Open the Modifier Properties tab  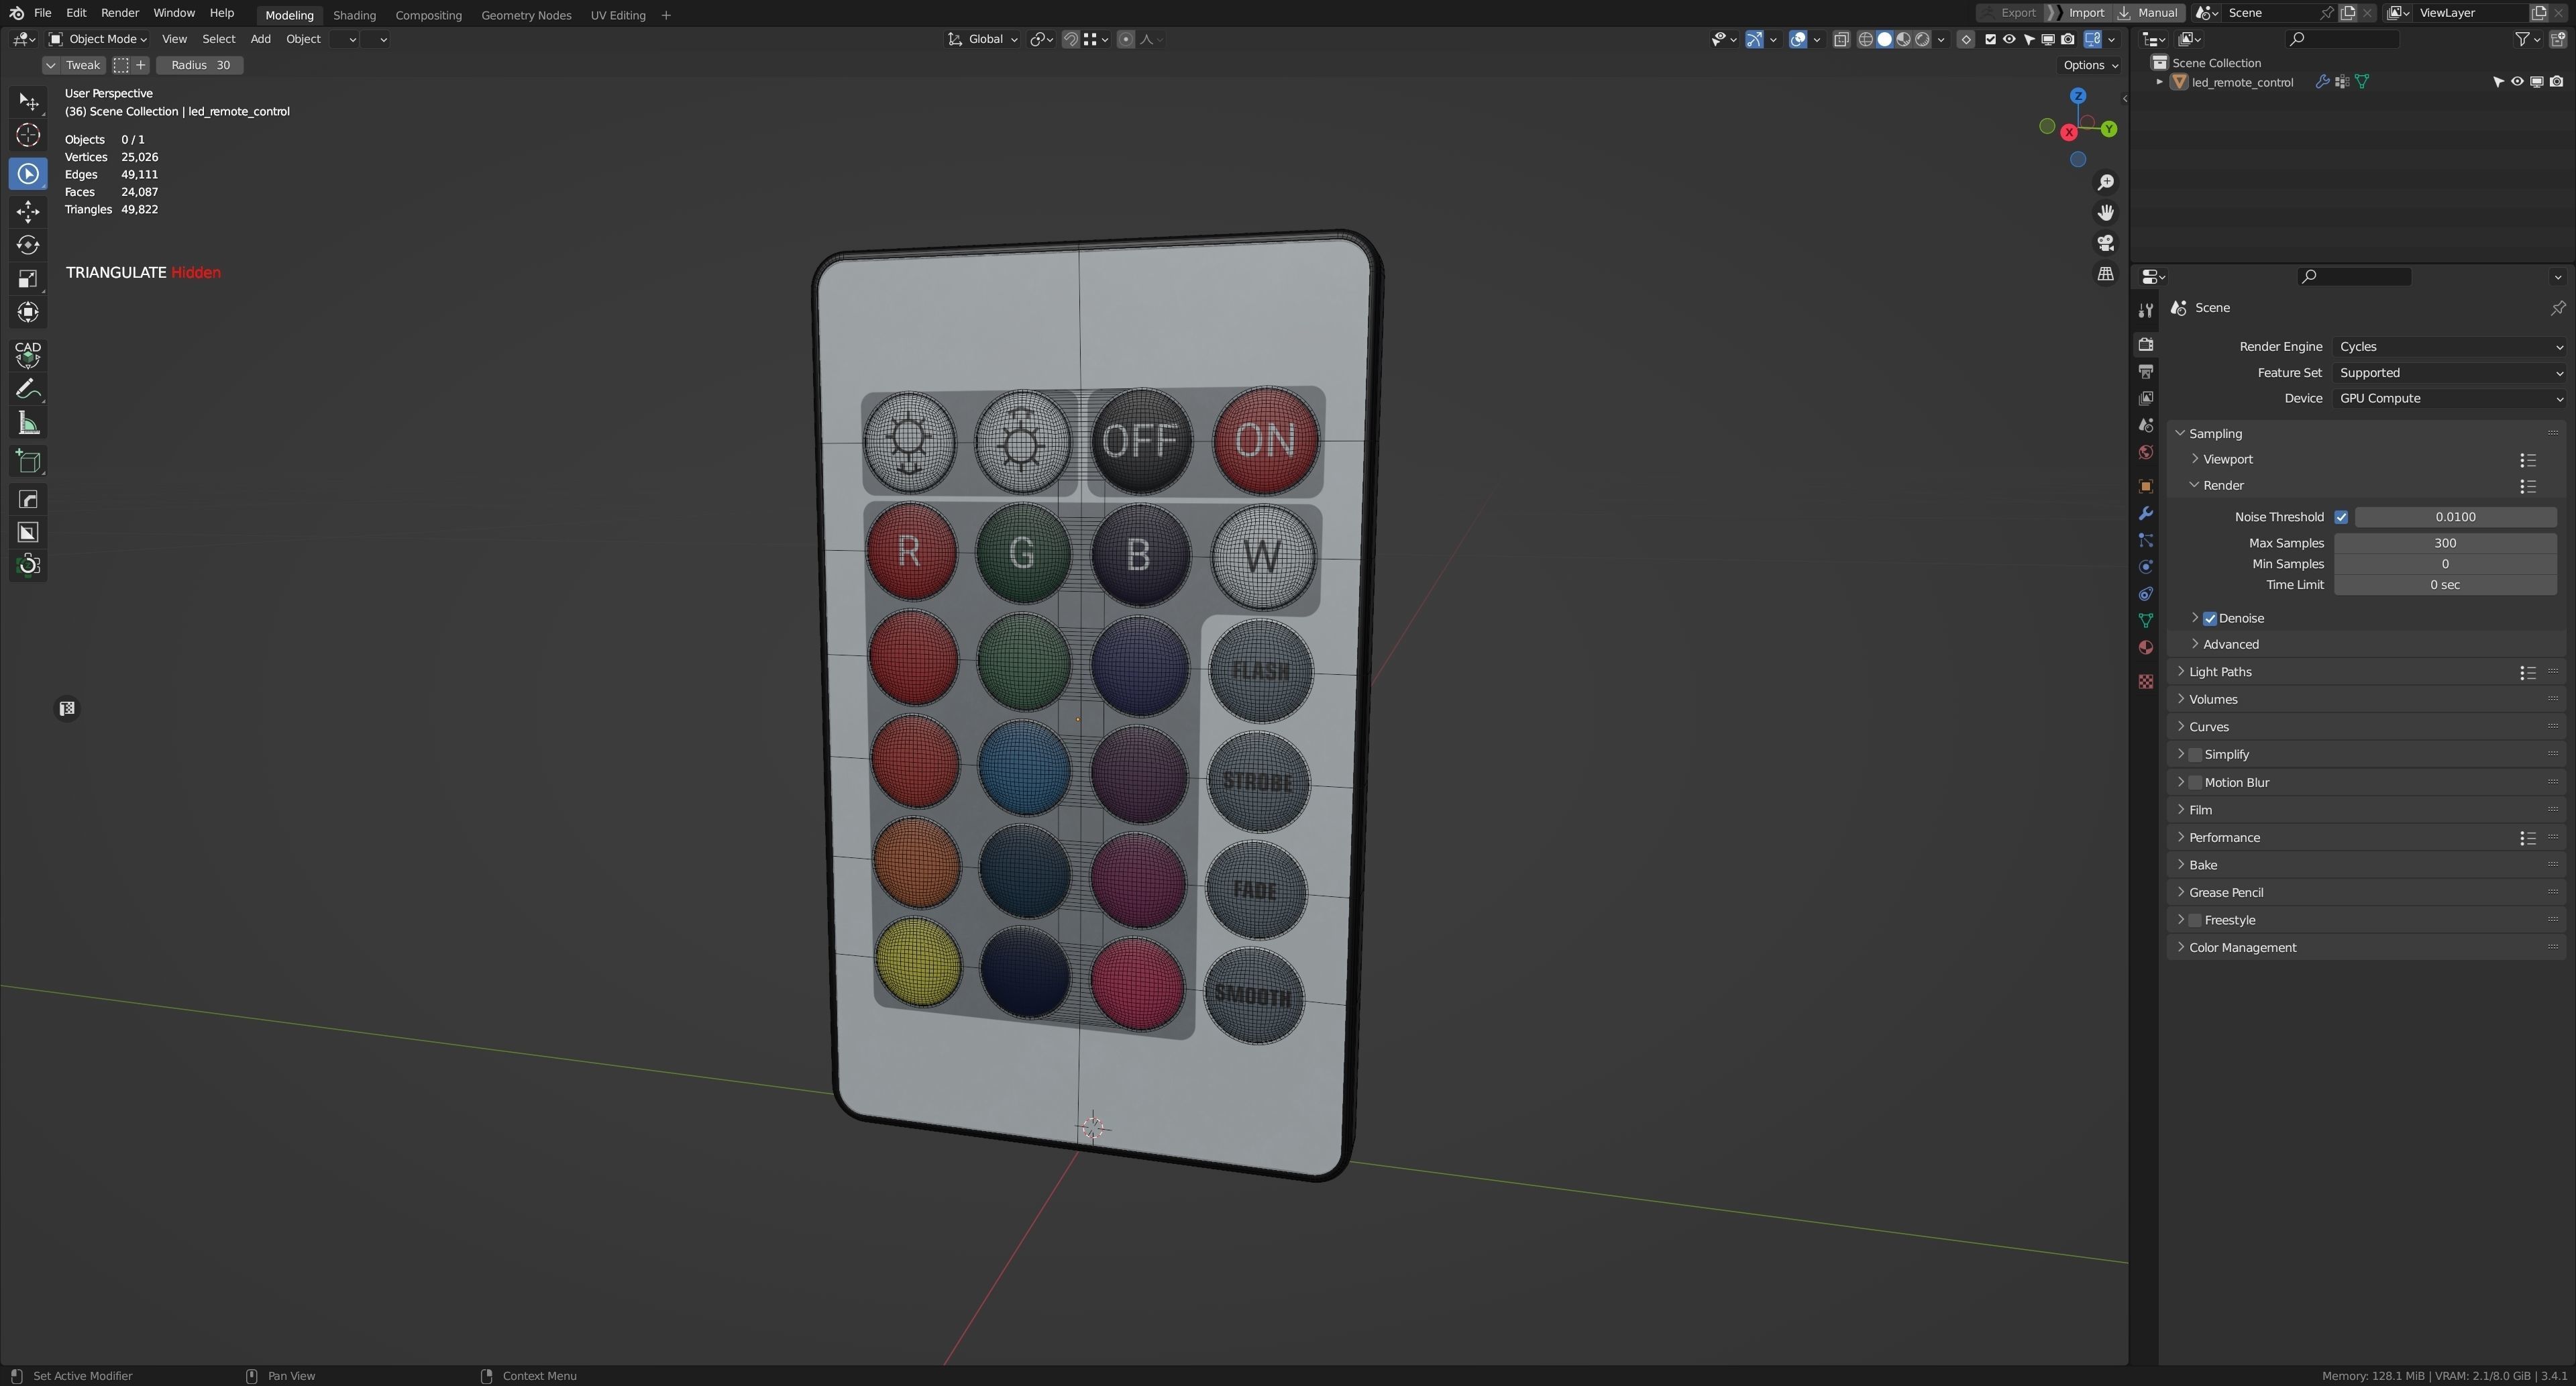(2145, 513)
